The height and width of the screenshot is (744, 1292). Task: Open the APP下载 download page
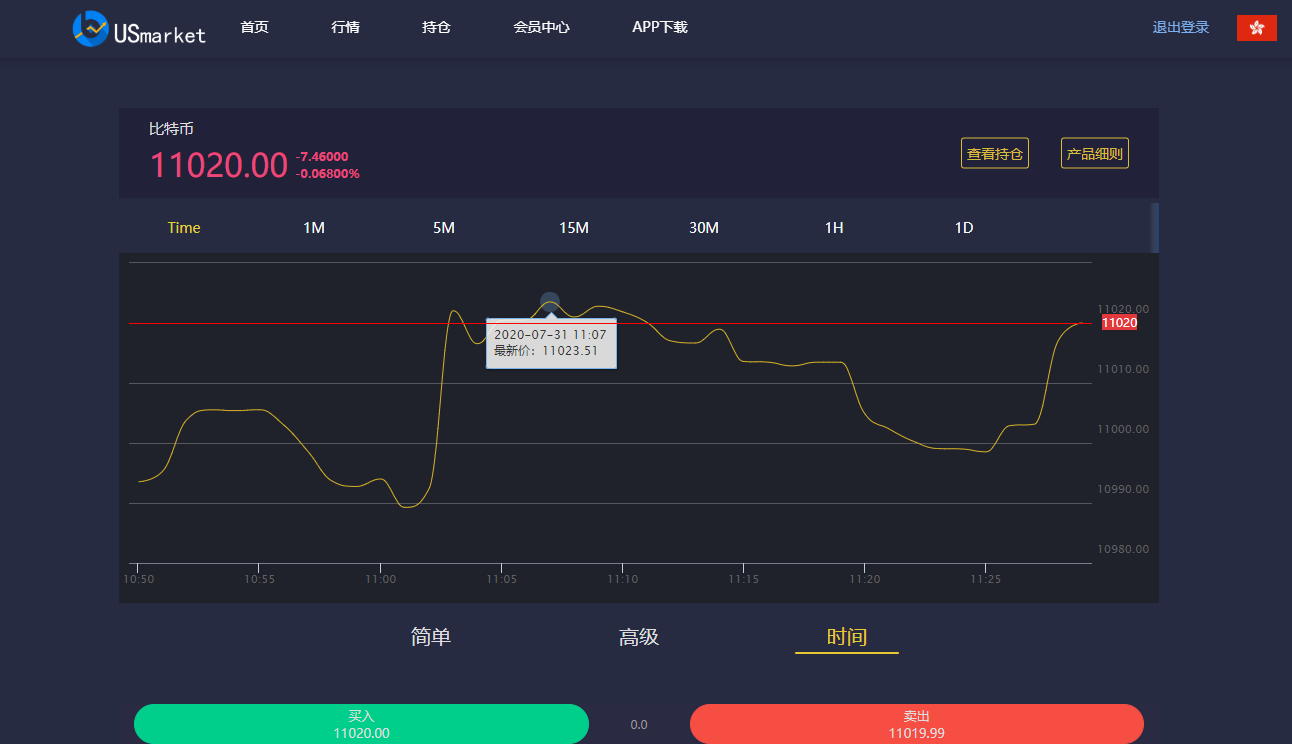pyautogui.click(x=660, y=27)
